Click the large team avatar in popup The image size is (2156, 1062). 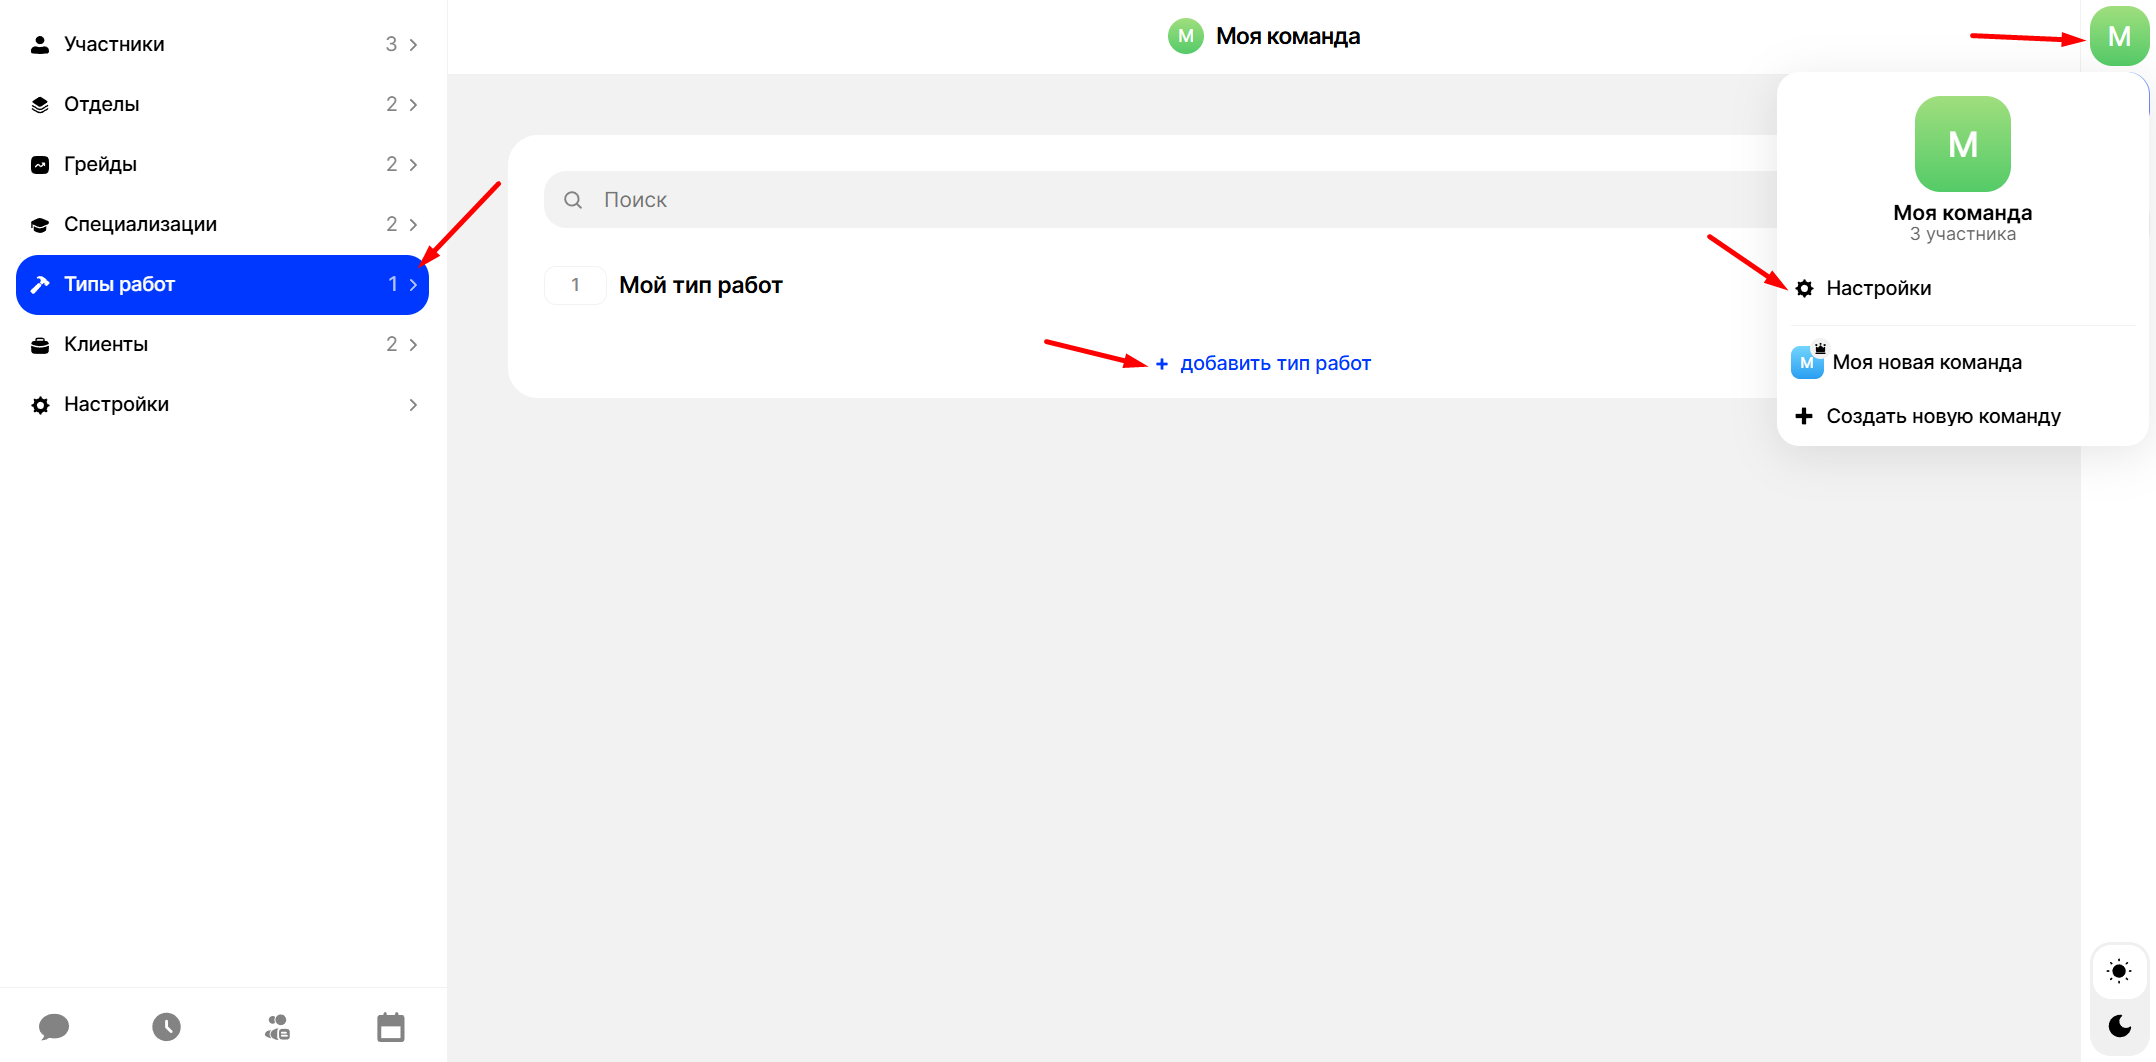(1962, 144)
